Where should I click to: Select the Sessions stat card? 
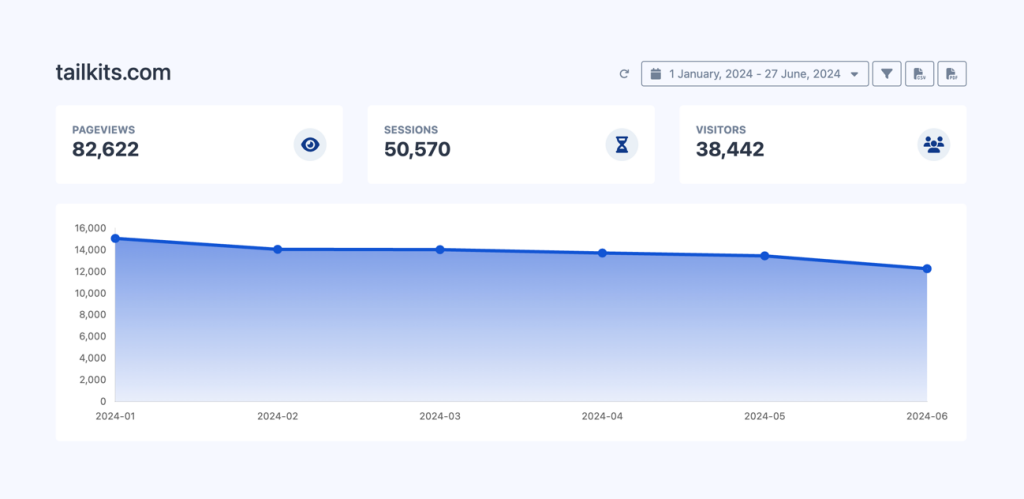point(511,144)
